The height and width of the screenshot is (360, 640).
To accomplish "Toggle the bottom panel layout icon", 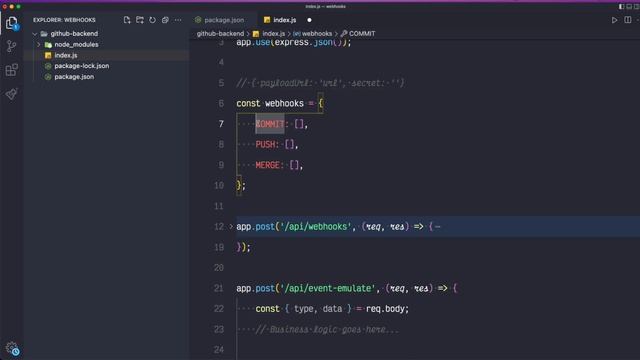I will point(629,7).
